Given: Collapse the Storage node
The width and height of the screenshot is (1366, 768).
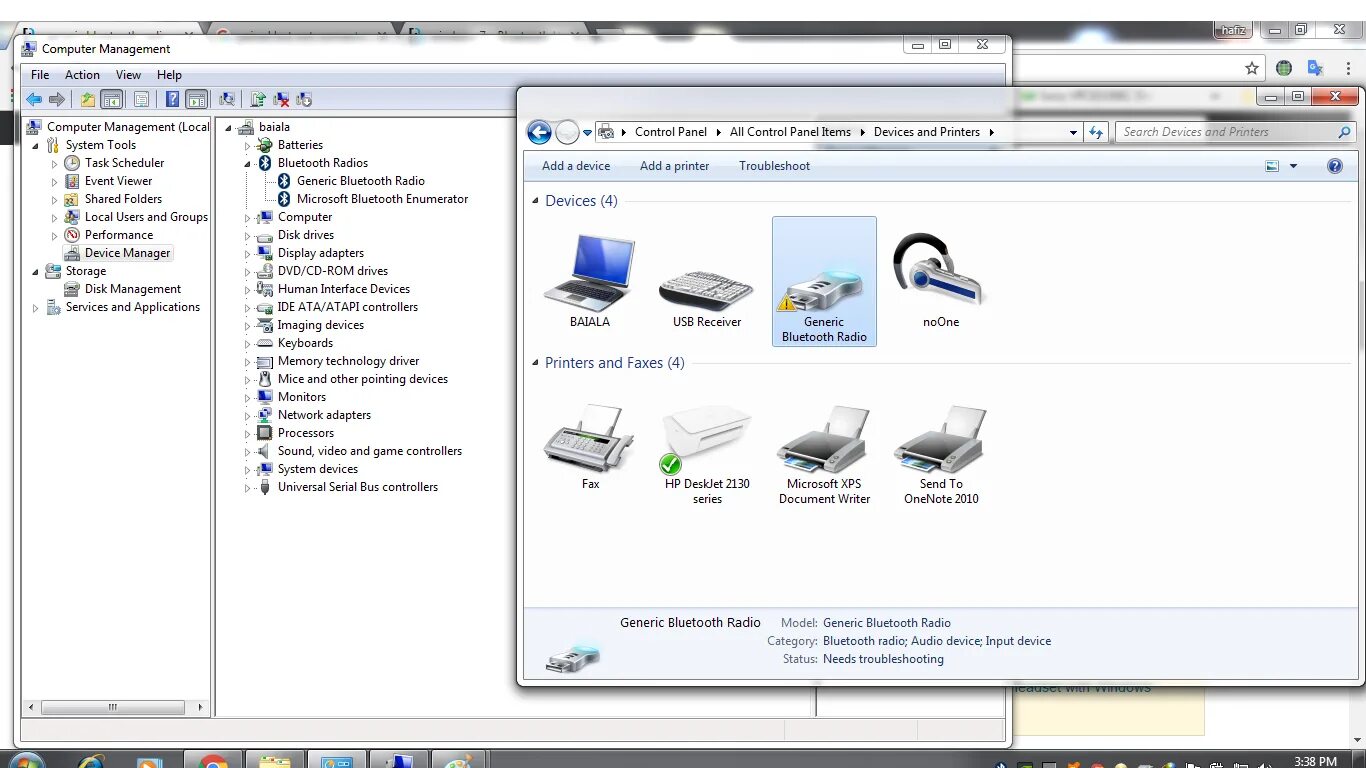Looking at the screenshot, I should click(x=36, y=271).
